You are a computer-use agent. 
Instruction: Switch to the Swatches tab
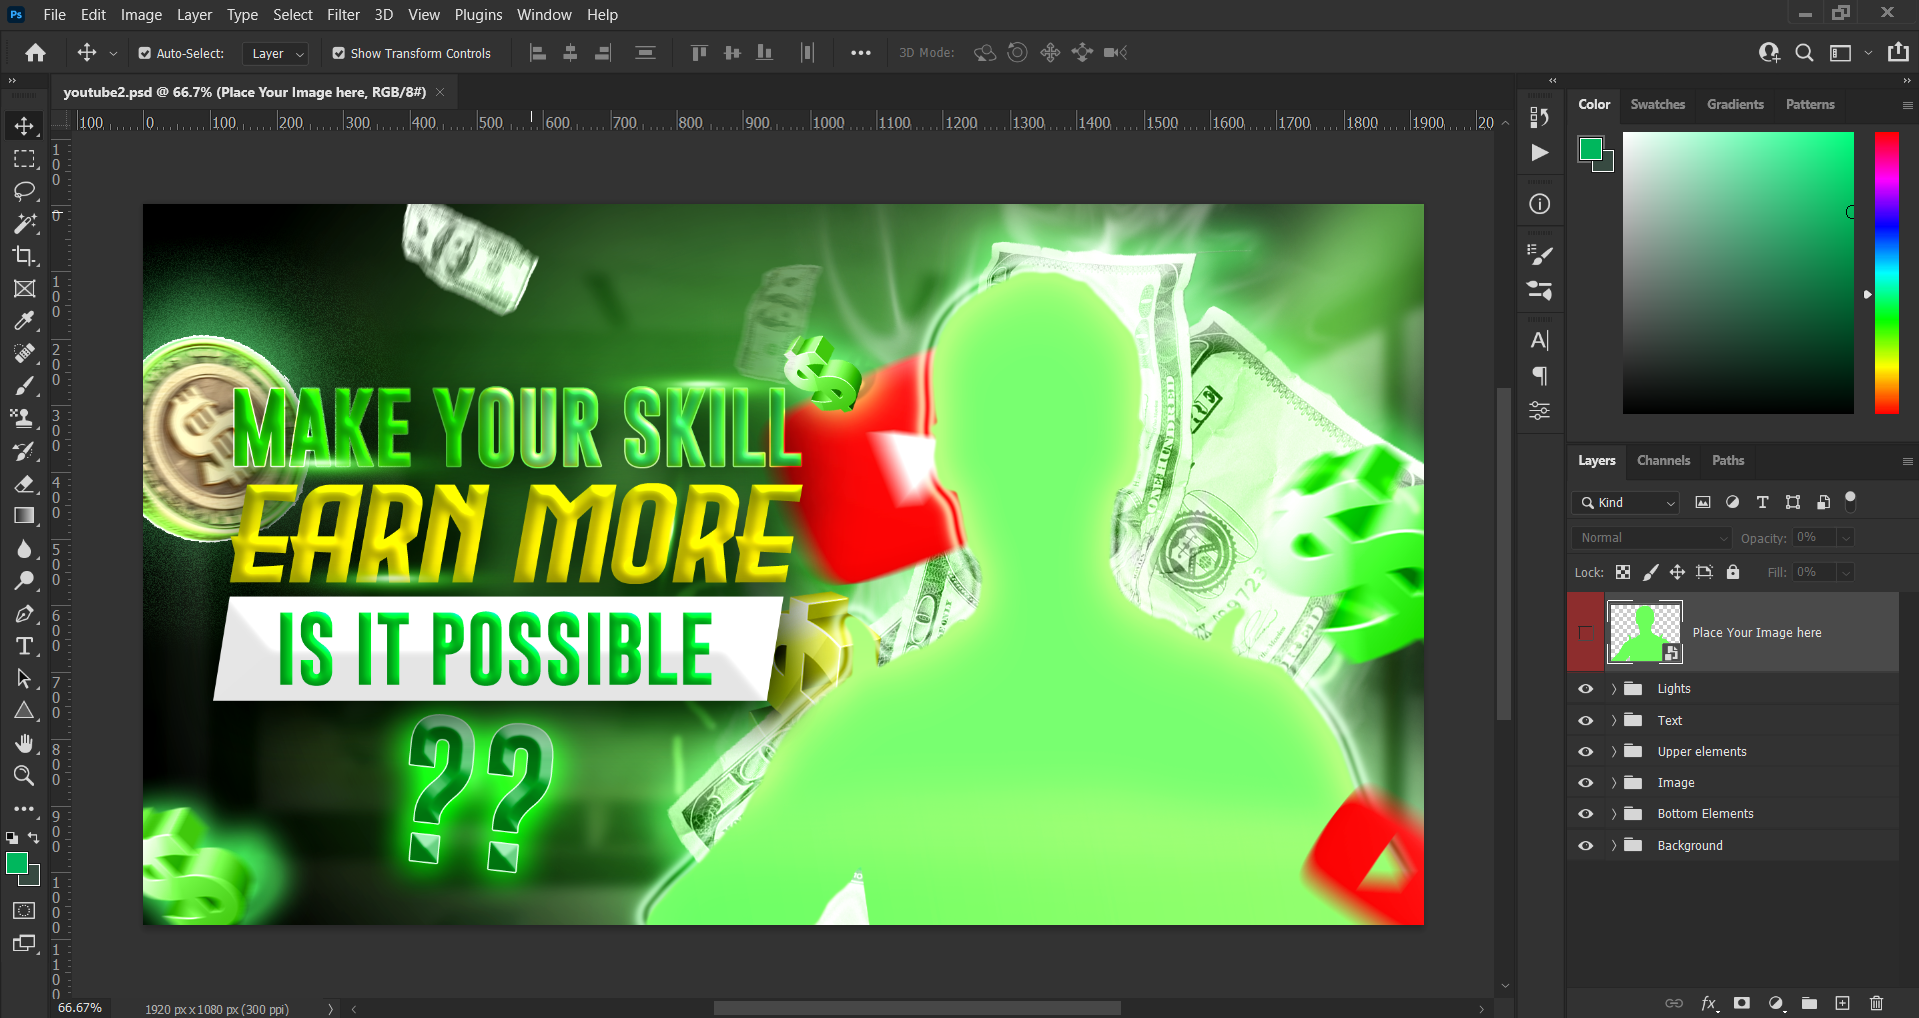(x=1657, y=105)
